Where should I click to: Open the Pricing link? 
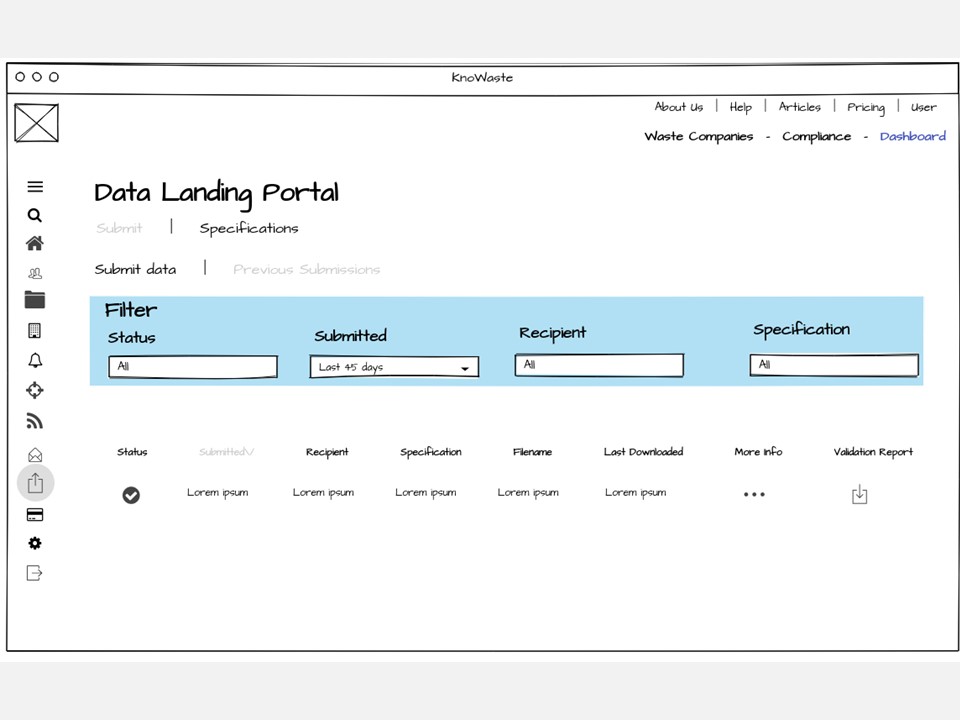coord(866,108)
